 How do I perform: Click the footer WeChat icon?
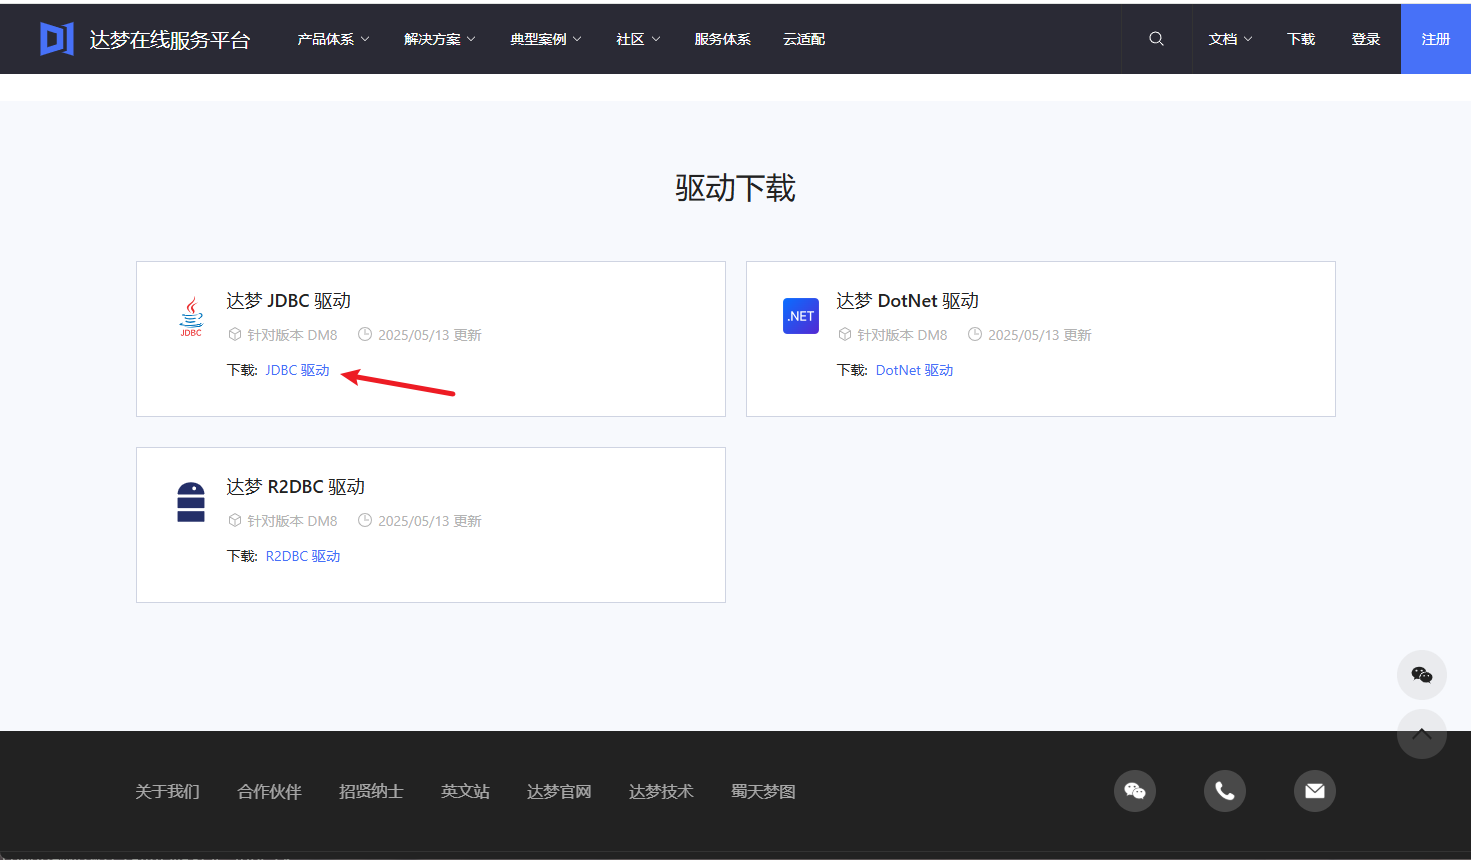point(1135,791)
